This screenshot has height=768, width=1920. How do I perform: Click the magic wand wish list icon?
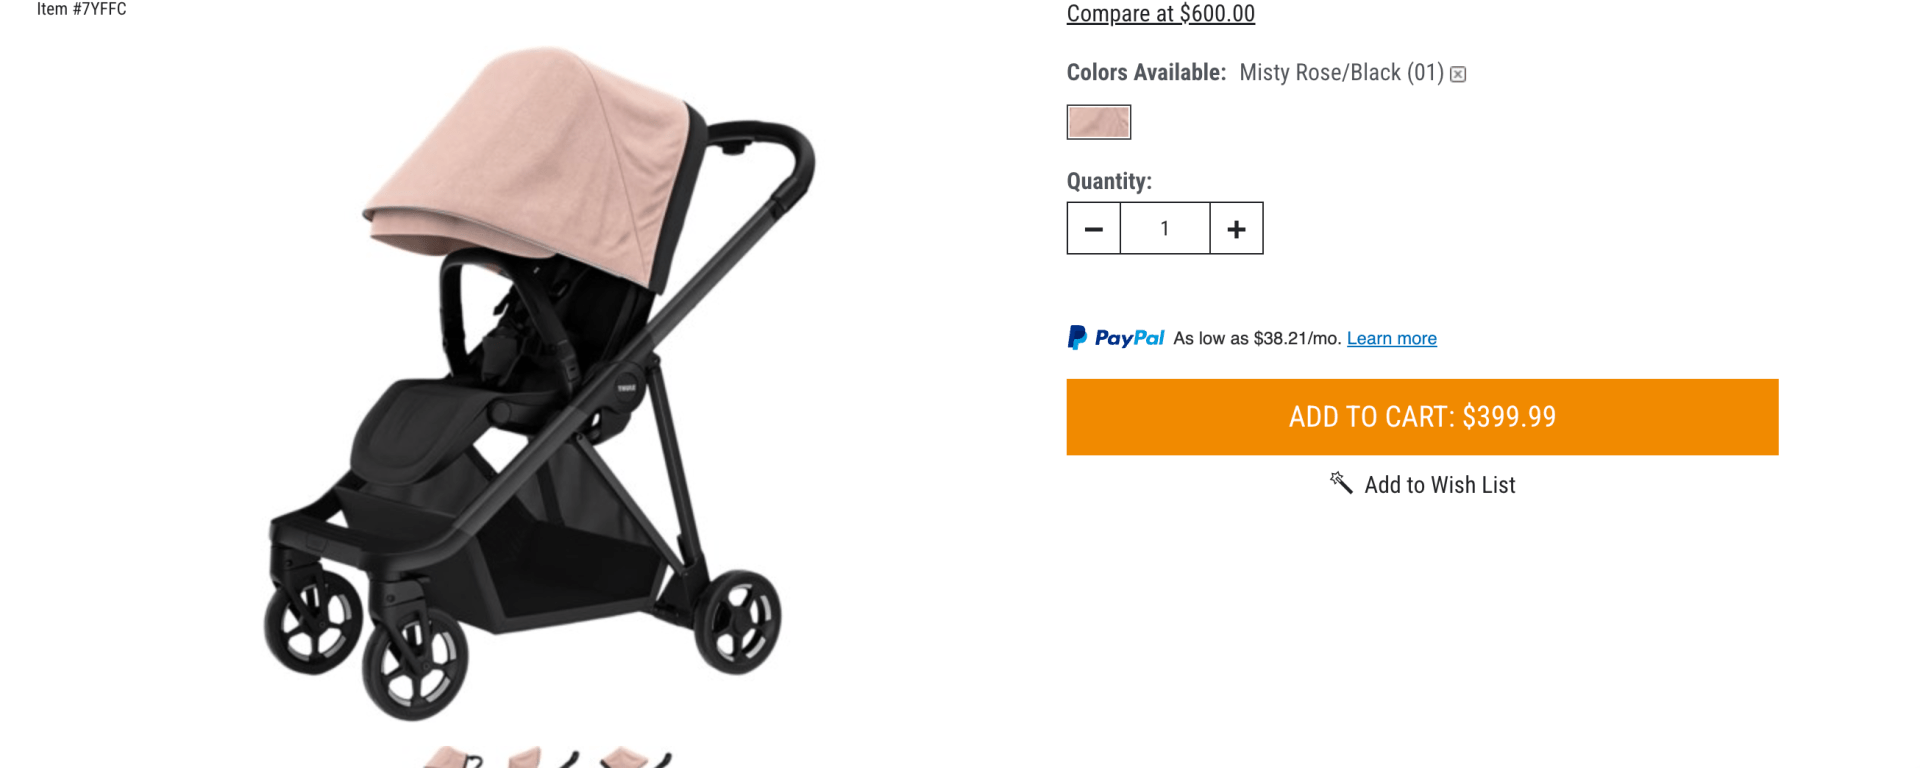[x=1341, y=483]
